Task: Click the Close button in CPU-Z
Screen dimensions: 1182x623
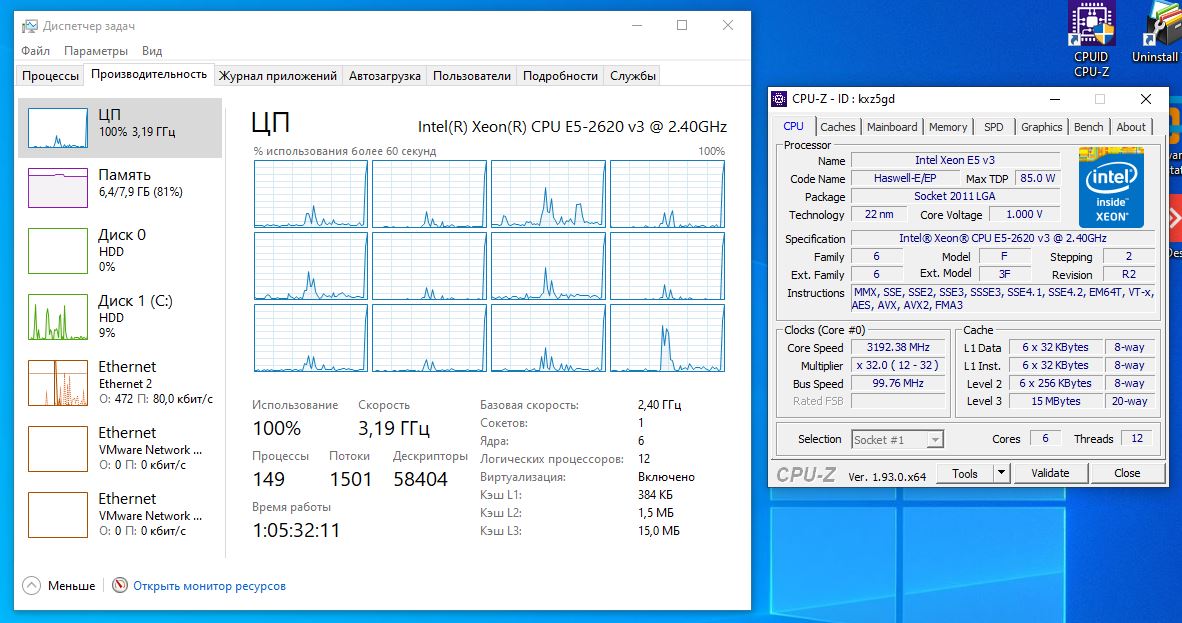Action: click(x=1127, y=473)
